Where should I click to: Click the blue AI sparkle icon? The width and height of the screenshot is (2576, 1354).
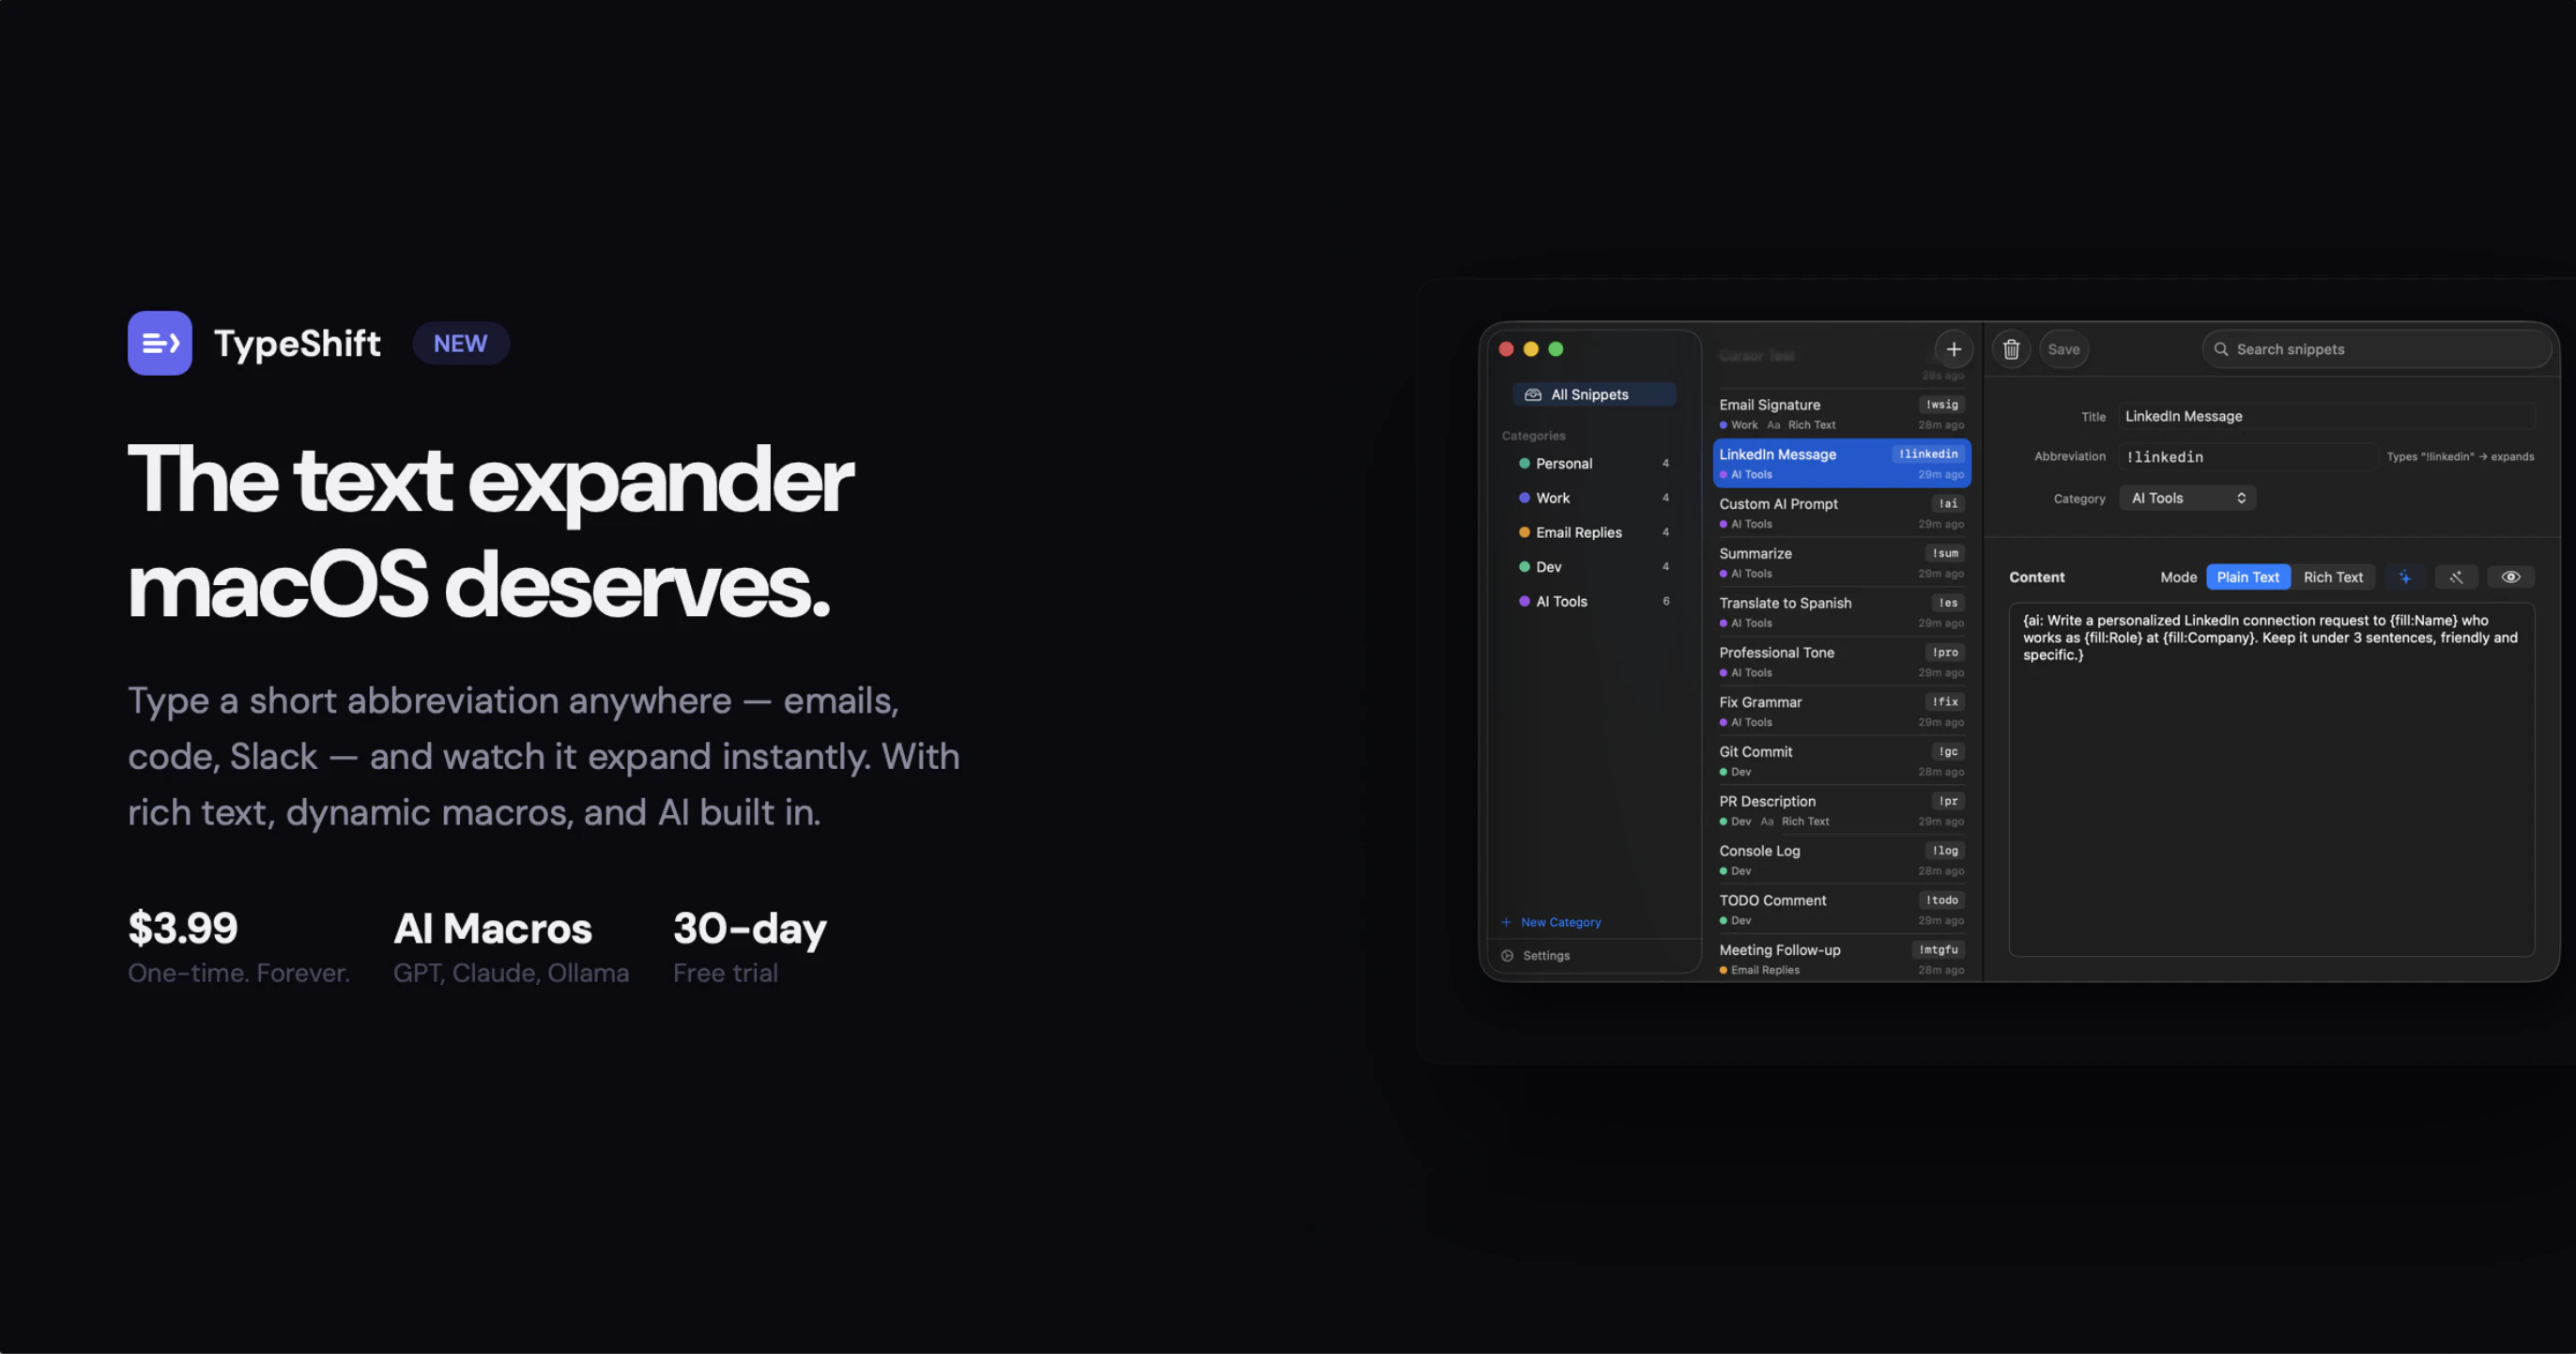[2405, 577]
